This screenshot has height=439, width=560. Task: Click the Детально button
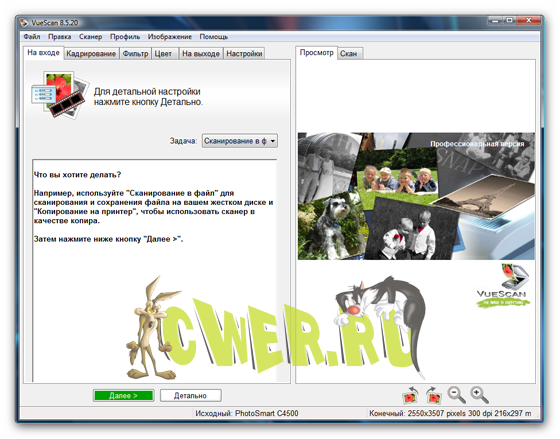pyautogui.click(x=190, y=395)
